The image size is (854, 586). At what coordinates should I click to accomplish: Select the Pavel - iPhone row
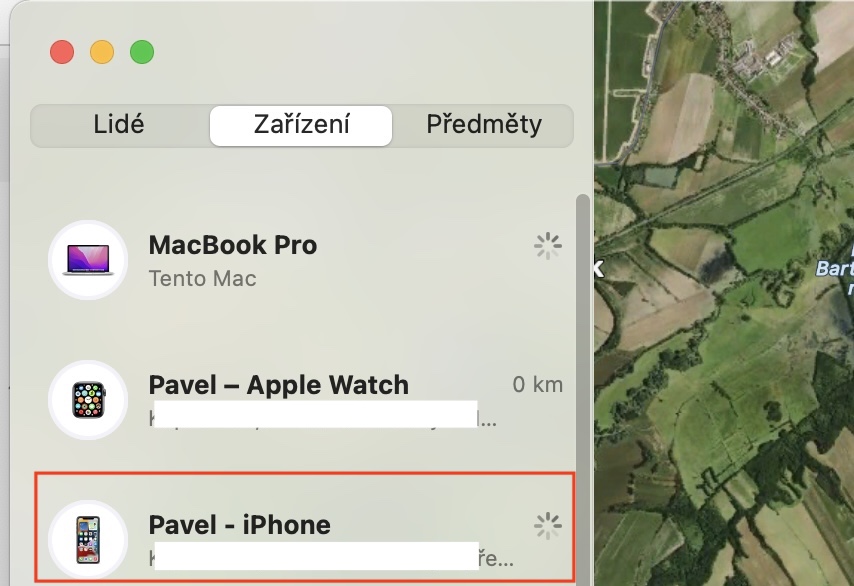click(x=305, y=528)
